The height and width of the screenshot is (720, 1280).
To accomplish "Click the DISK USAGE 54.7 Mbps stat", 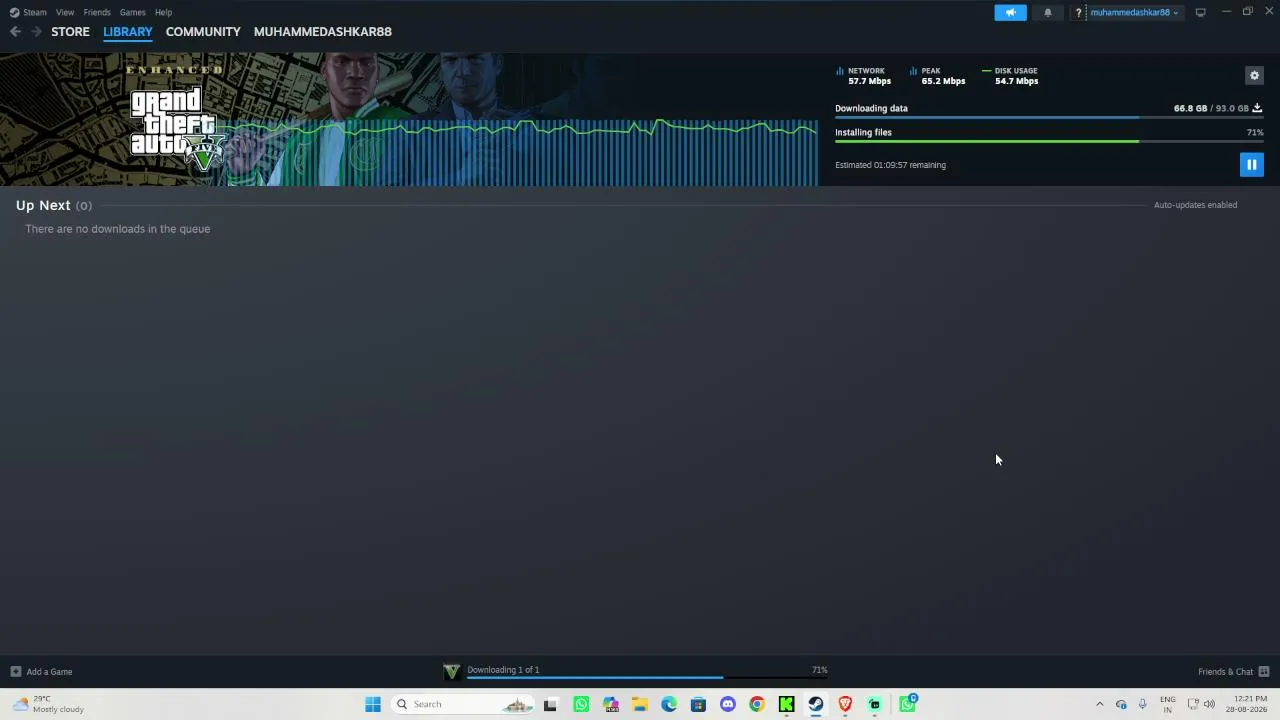I will click(1011, 76).
